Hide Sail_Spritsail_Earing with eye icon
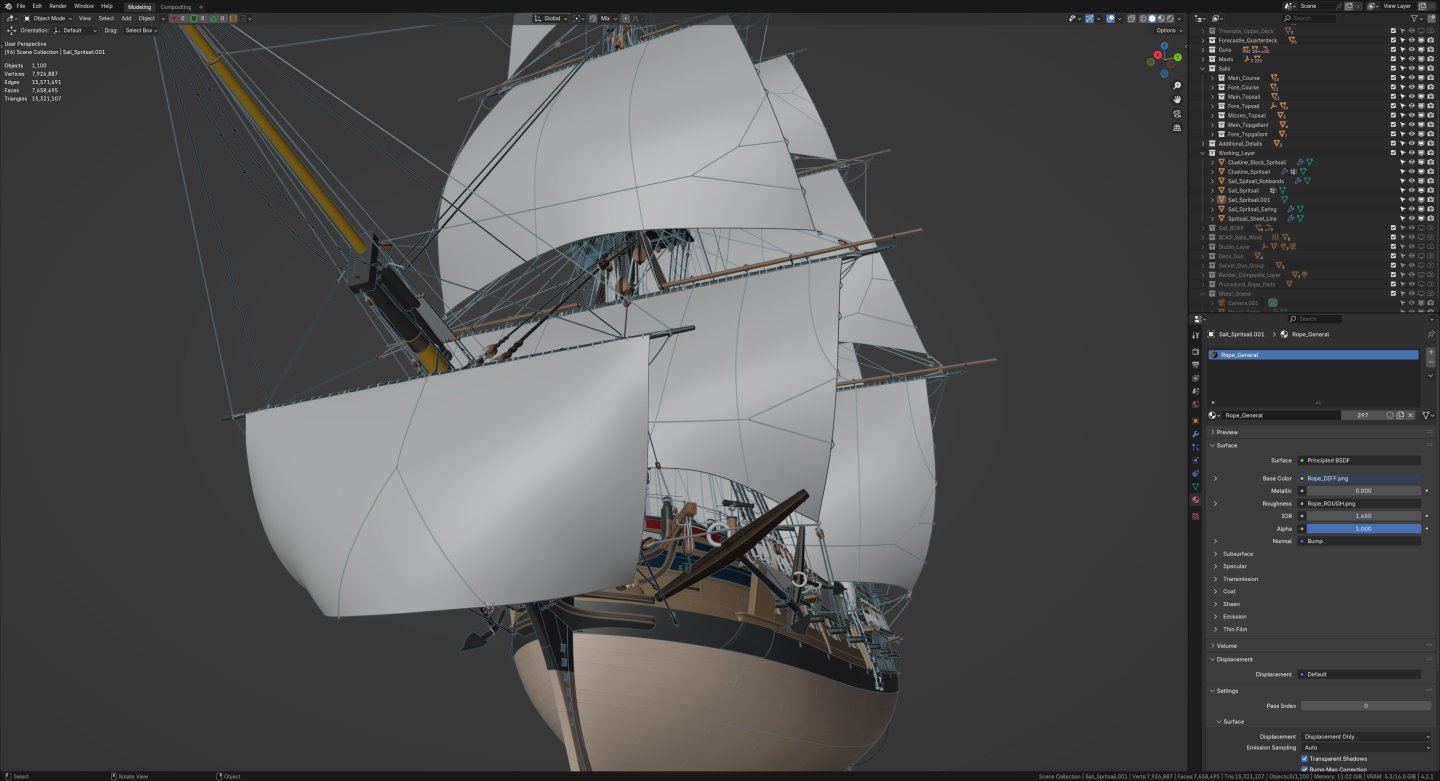Viewport: 1440px width, 781px height. pos(1411,209)
